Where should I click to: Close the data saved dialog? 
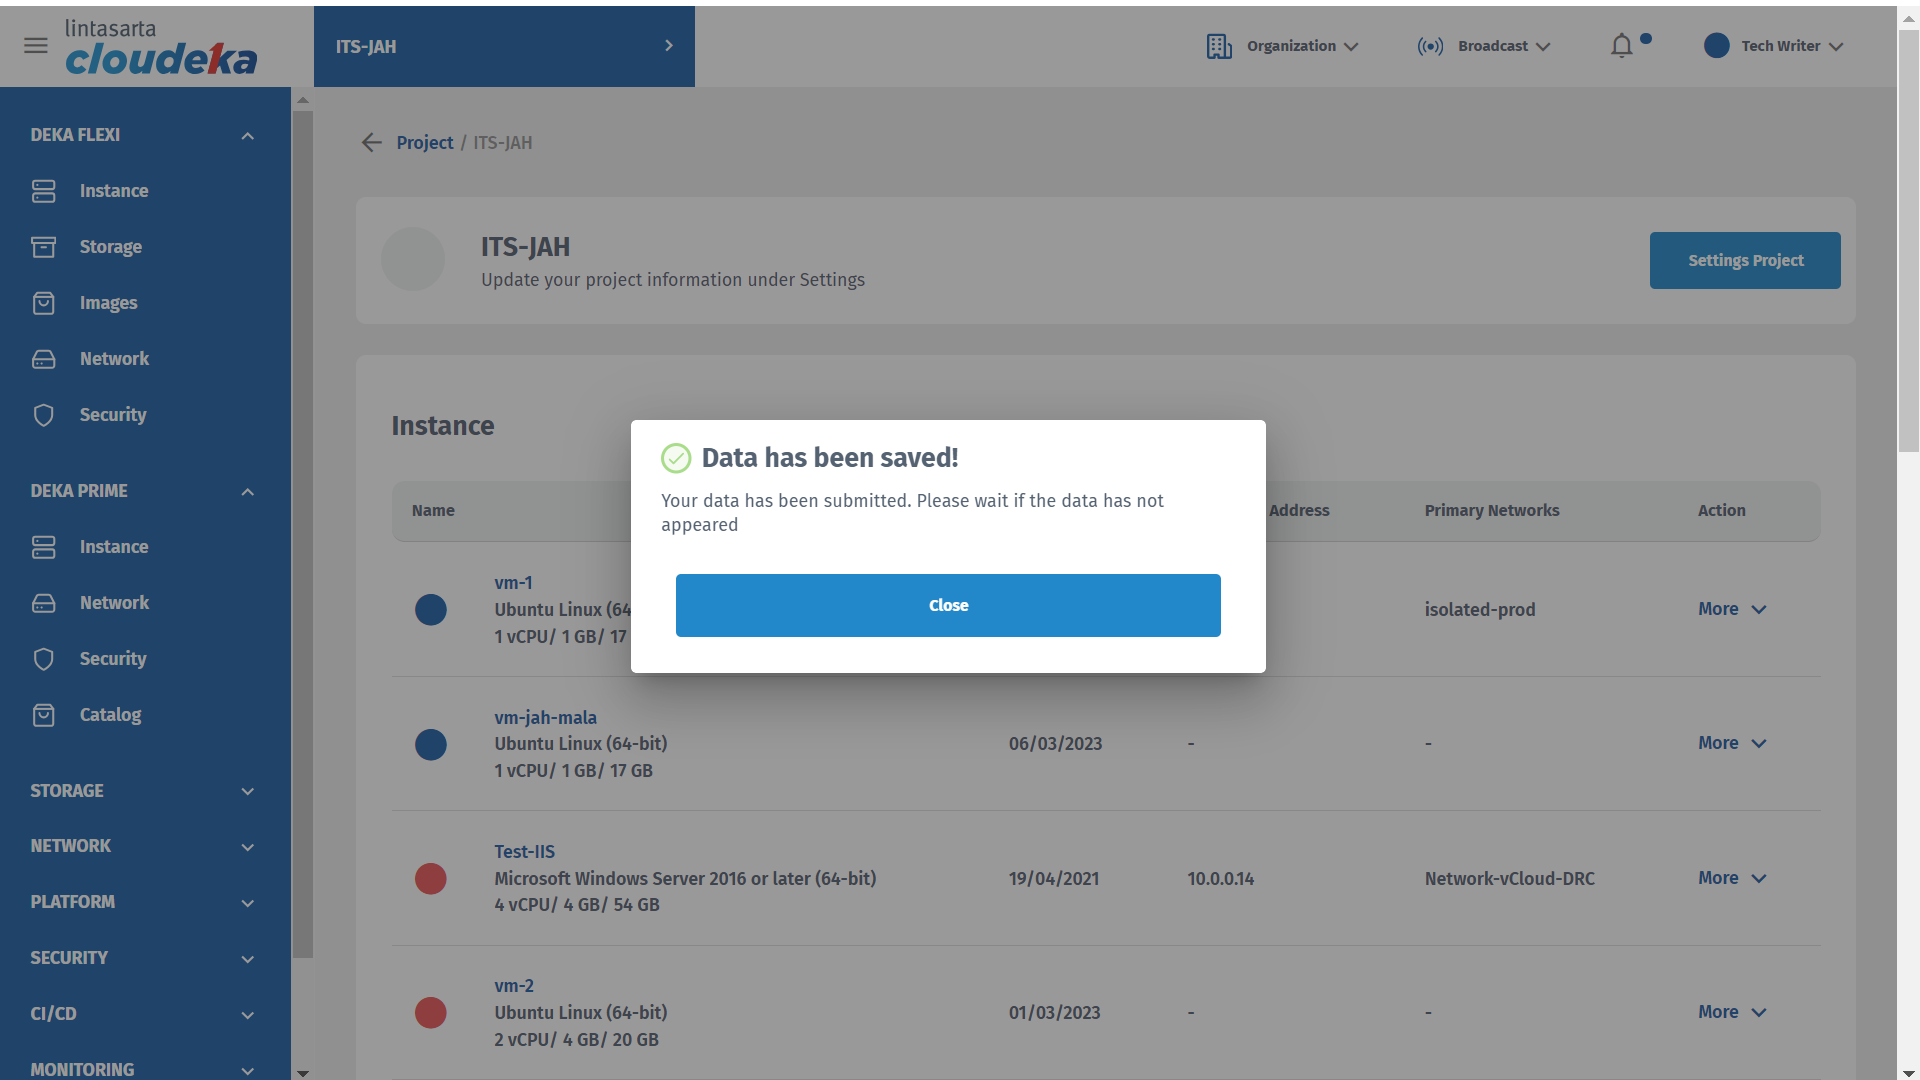pyautogui.click(x=947, y=605)
